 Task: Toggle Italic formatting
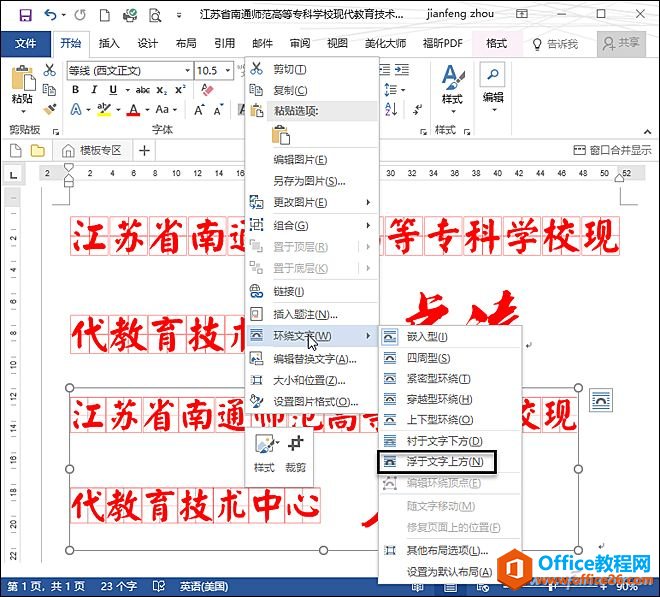(94, 90)
